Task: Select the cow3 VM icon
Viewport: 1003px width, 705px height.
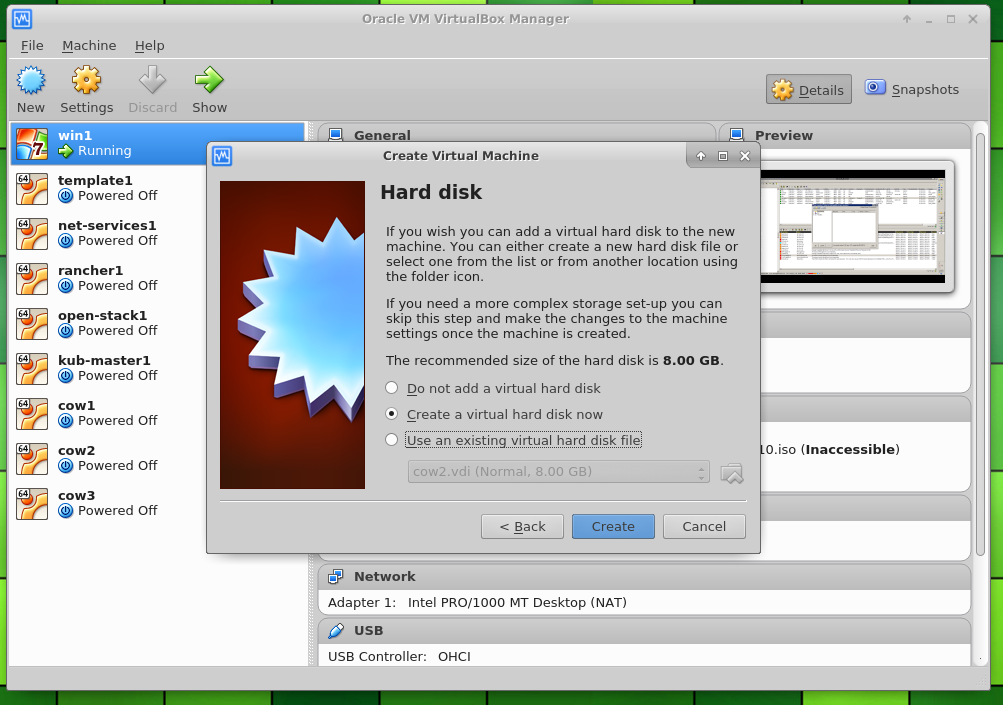Action: (32, 503)
